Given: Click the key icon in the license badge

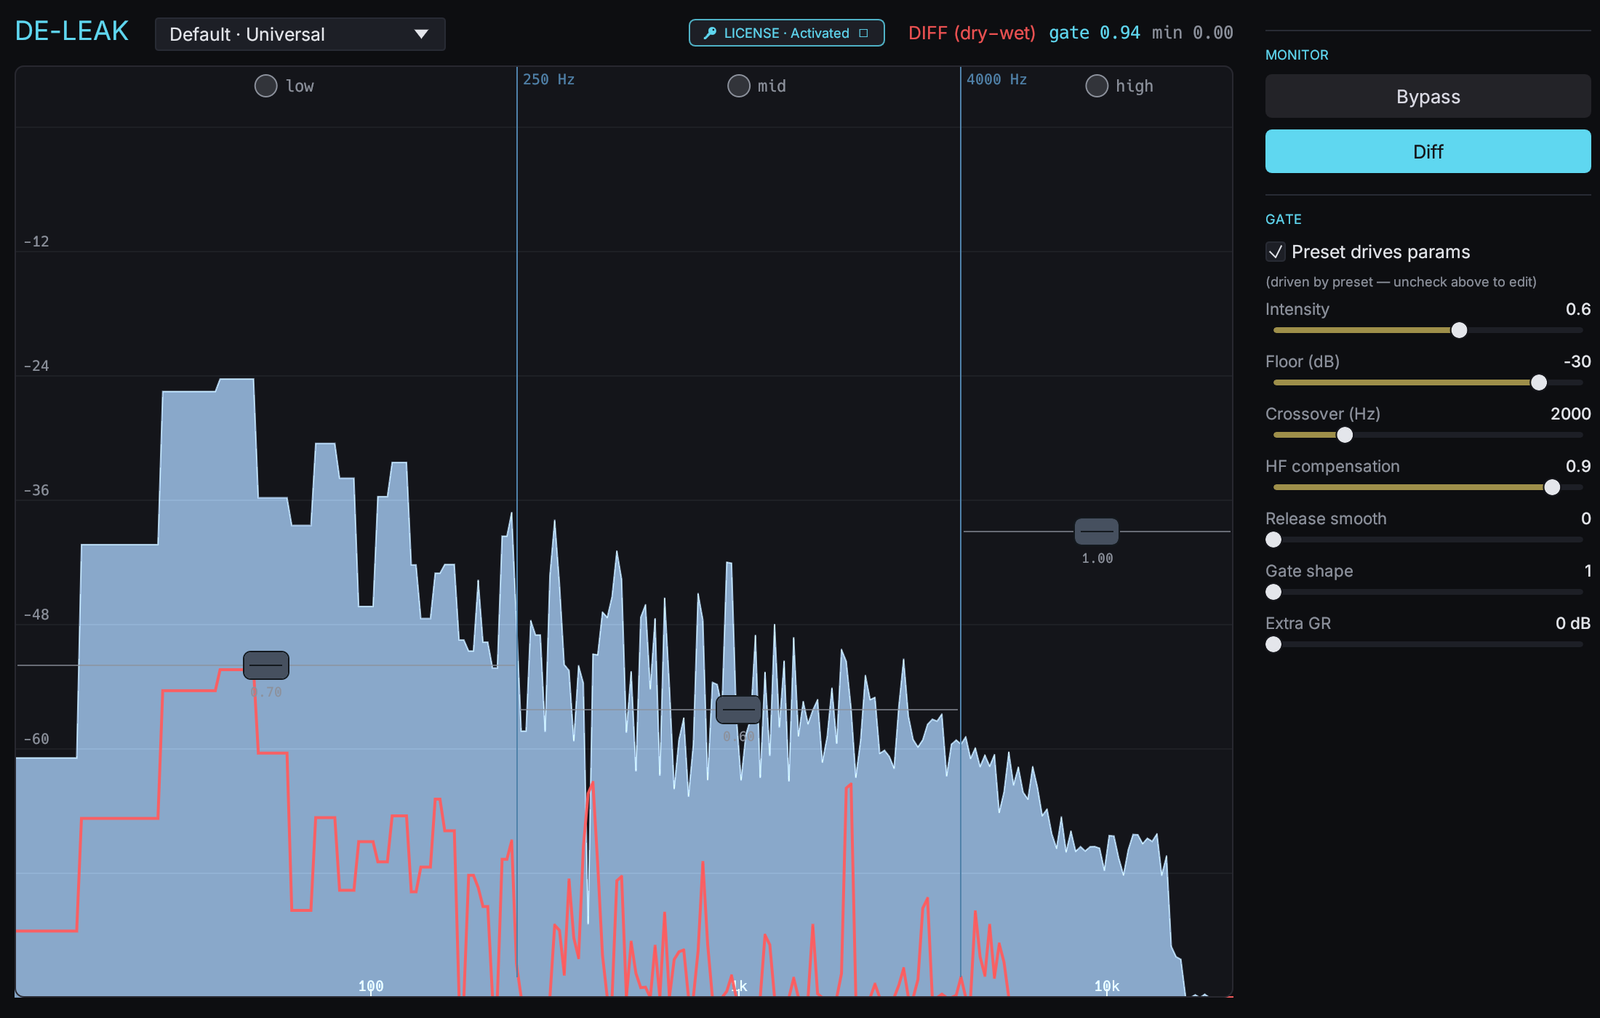Looking at the screenshot, I should (x=710, y=33).
